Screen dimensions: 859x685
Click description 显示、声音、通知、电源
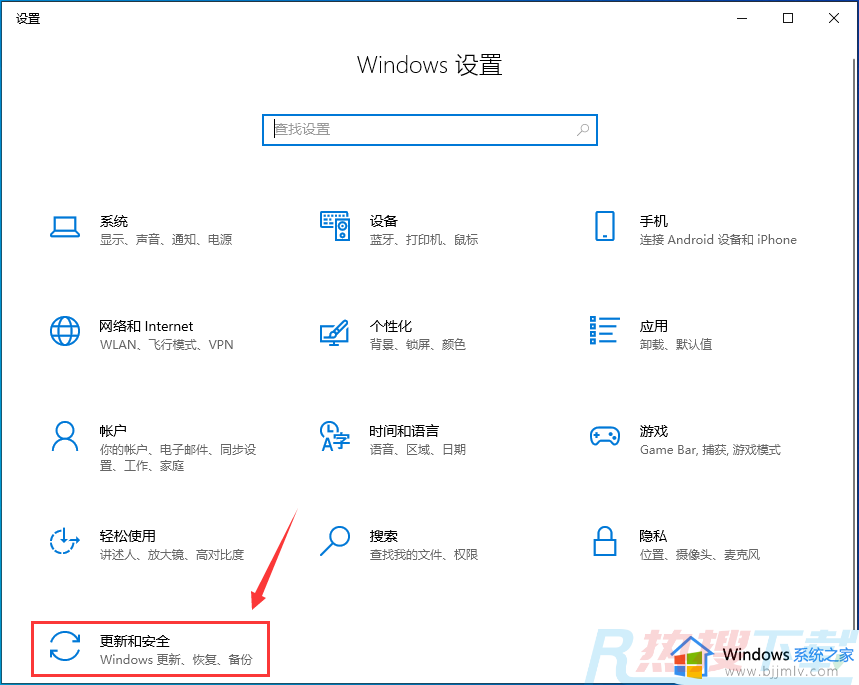(166, 240)
